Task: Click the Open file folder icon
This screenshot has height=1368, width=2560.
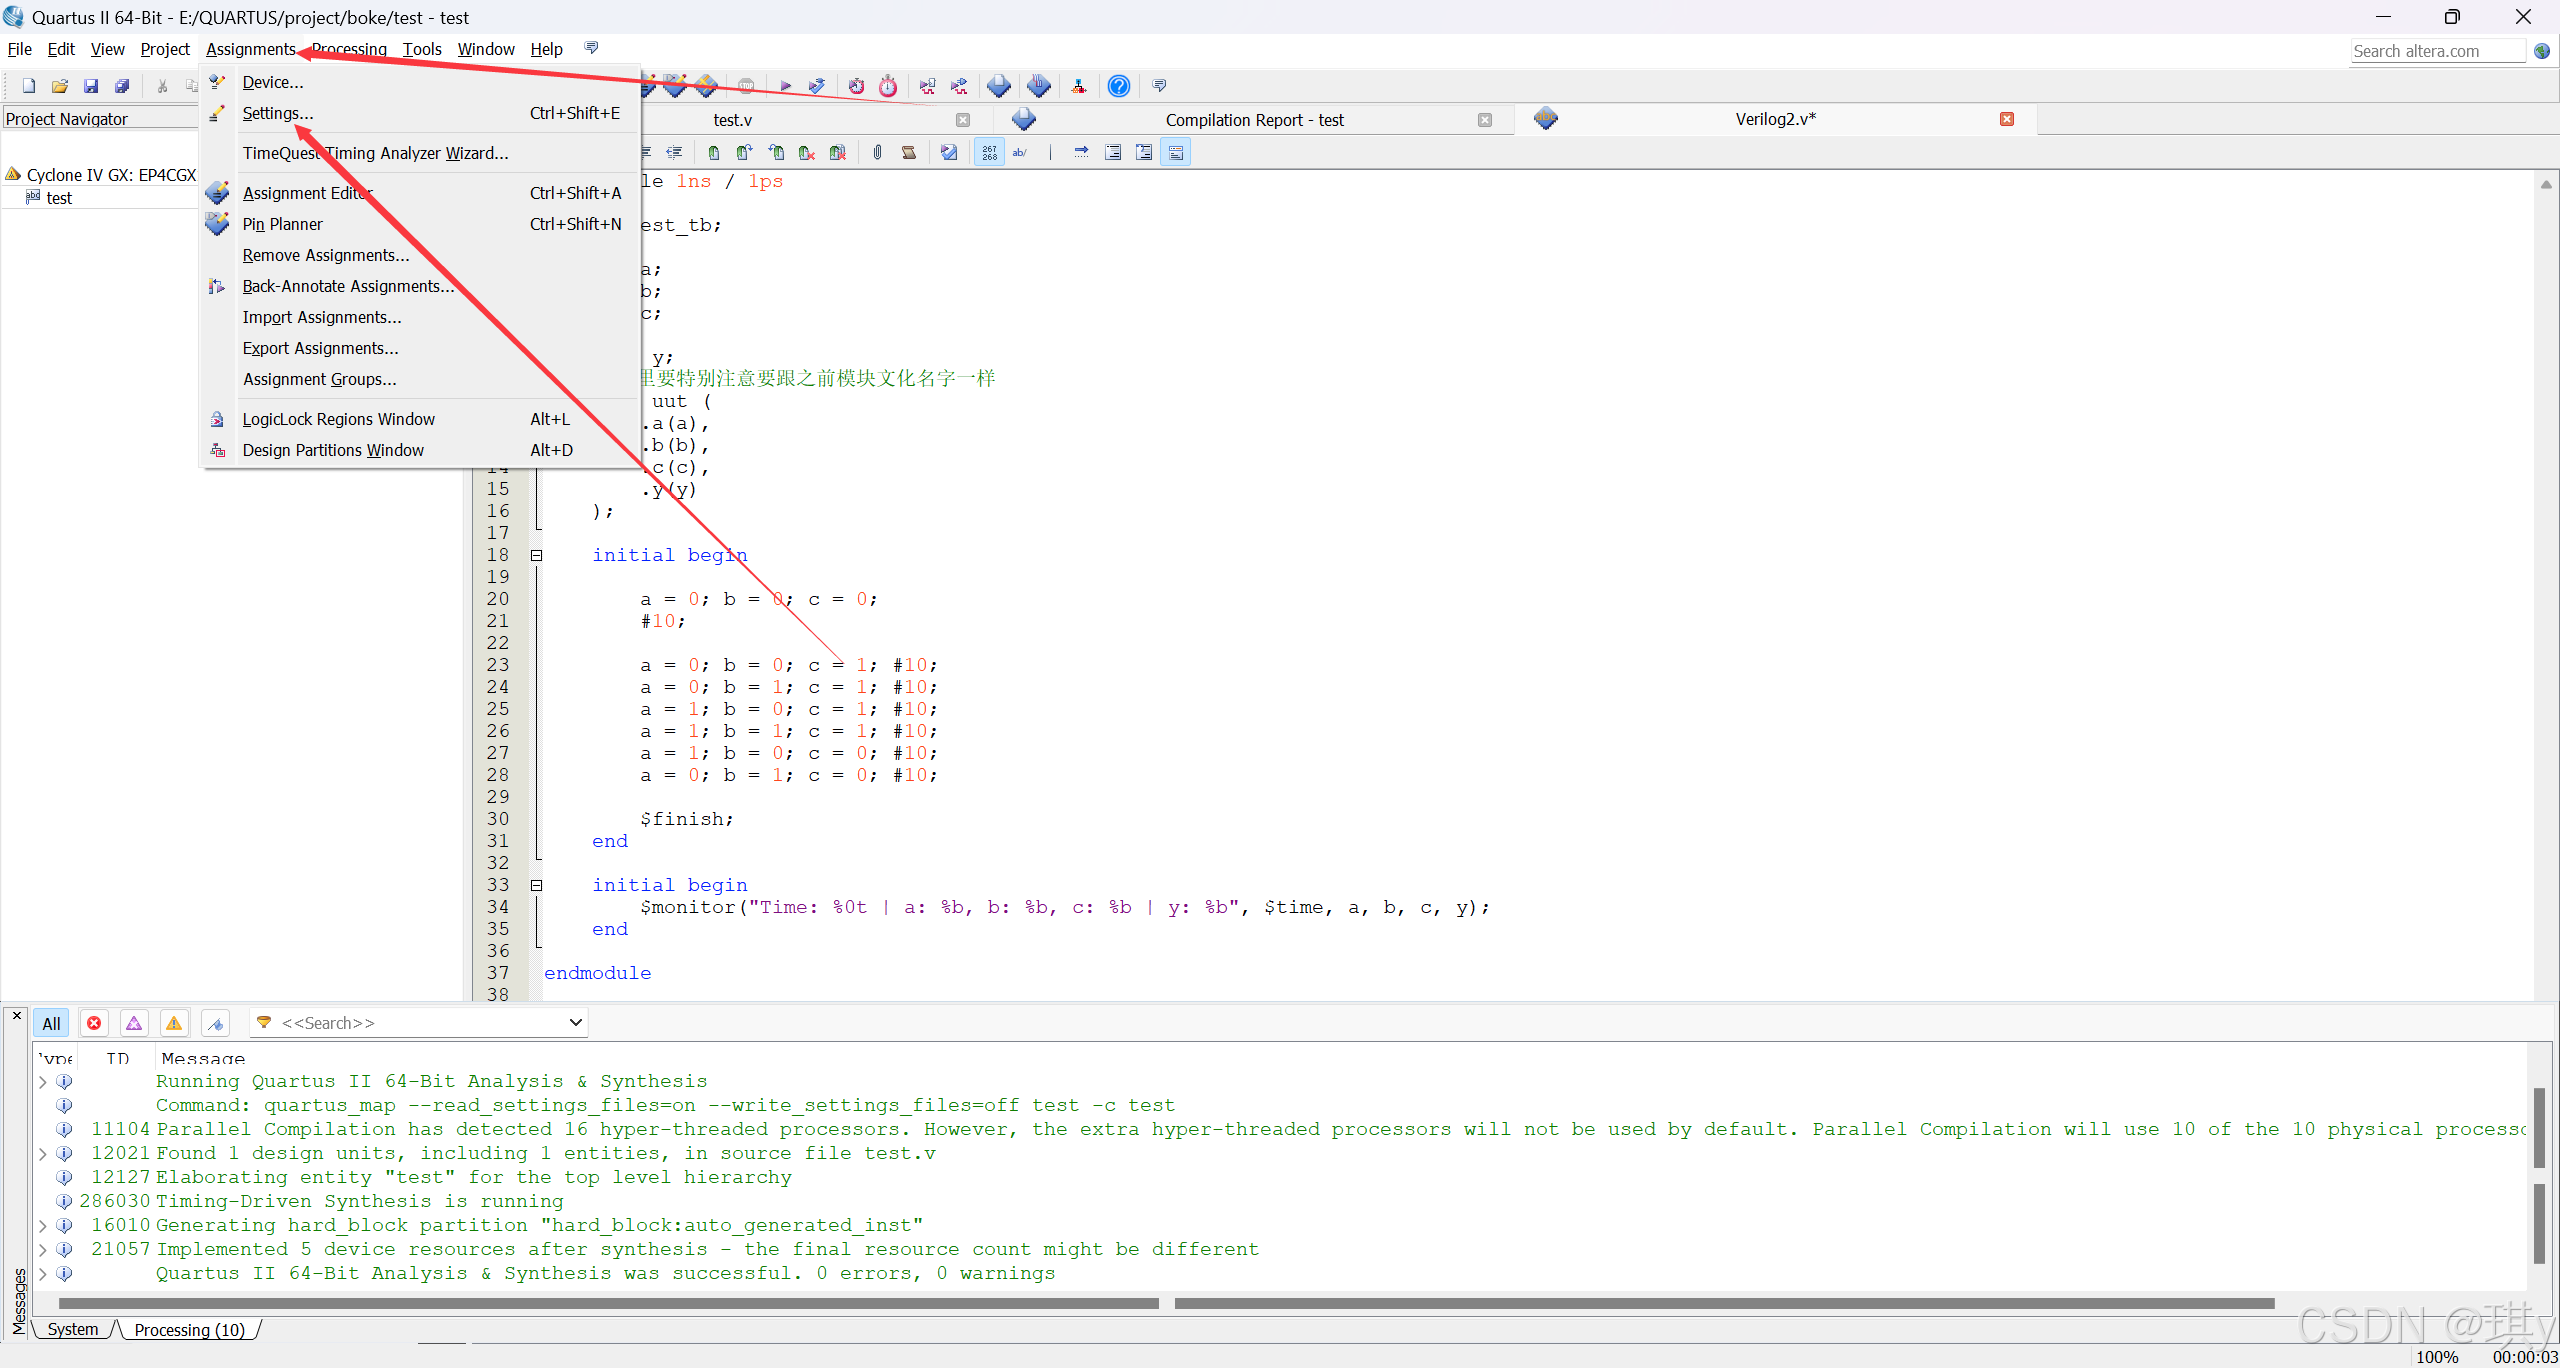Action: [60, 86]
